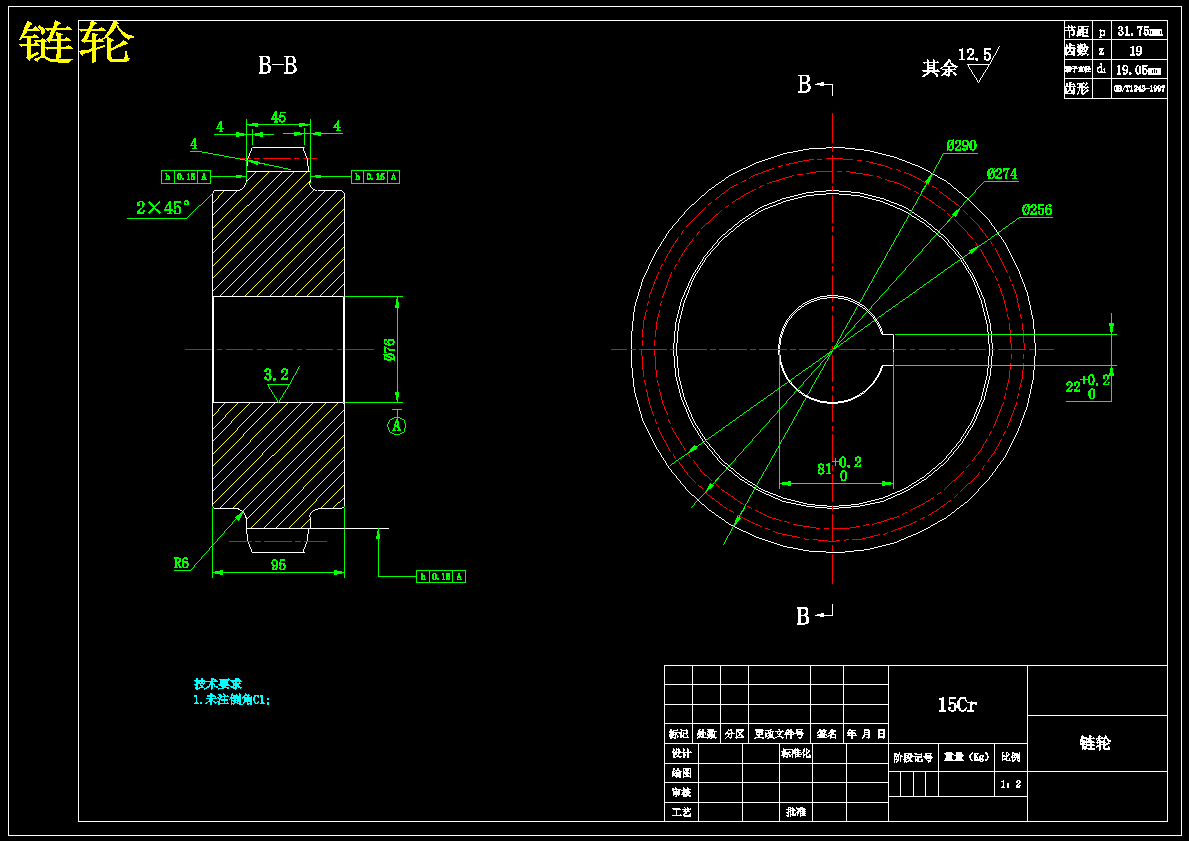This screenshot has width=1189, height=841.
Task: Click the 审核 row label
Action: coord(681,792)
